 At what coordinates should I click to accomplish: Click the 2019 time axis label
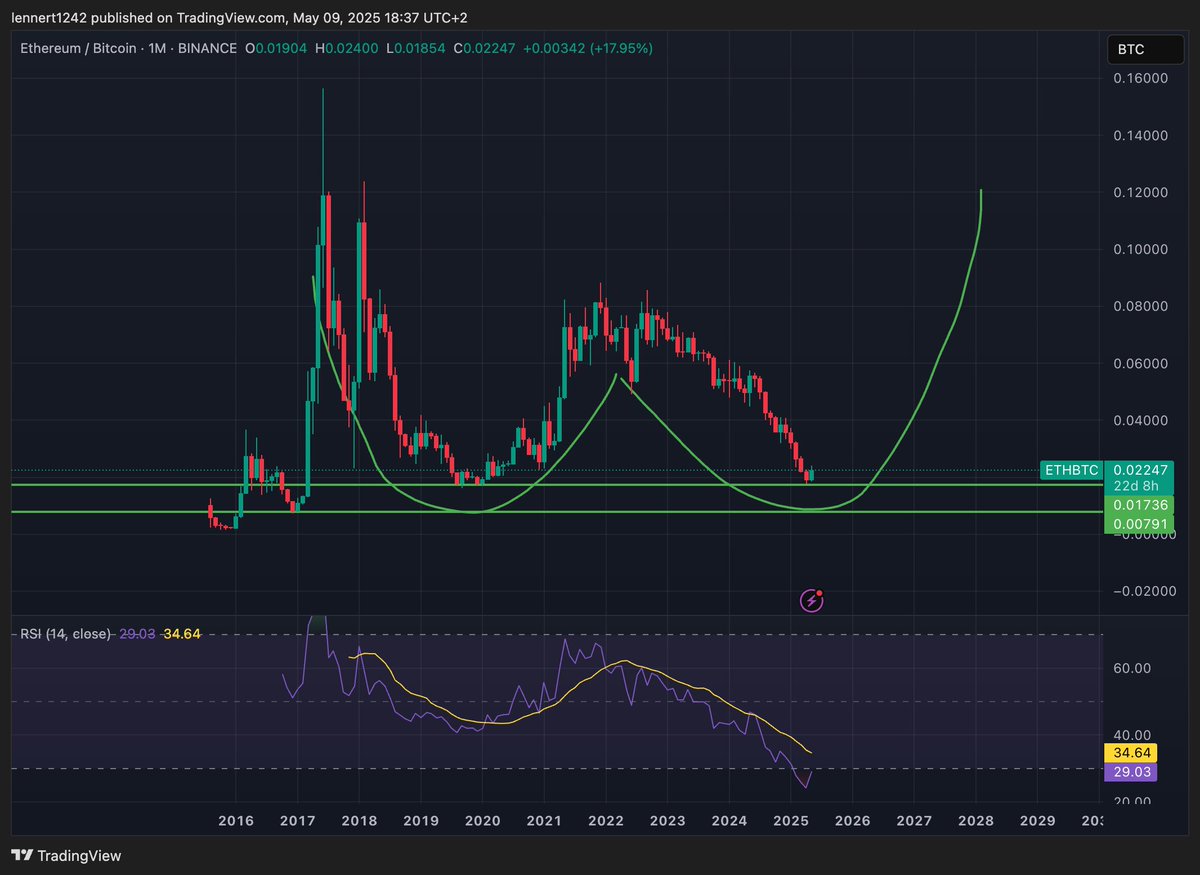pyautogui.click(x=421, y=820)
